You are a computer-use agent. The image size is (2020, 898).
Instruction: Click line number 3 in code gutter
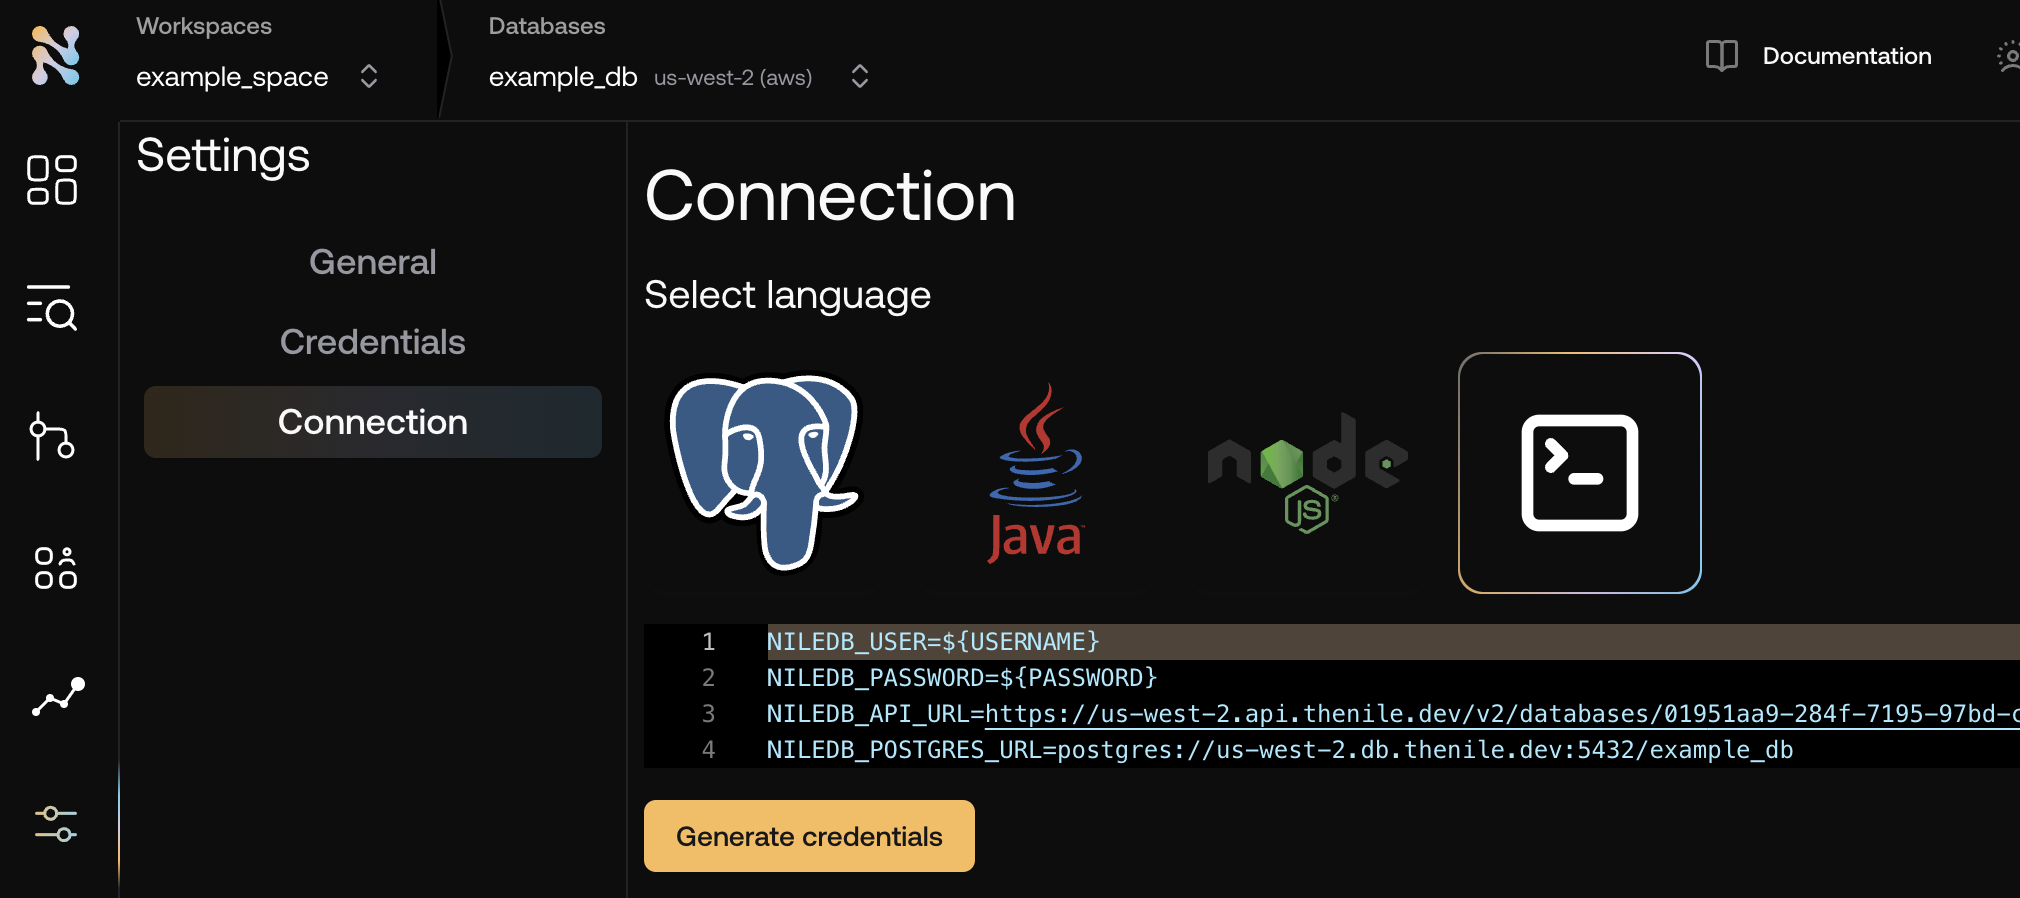tap(708, 714)
